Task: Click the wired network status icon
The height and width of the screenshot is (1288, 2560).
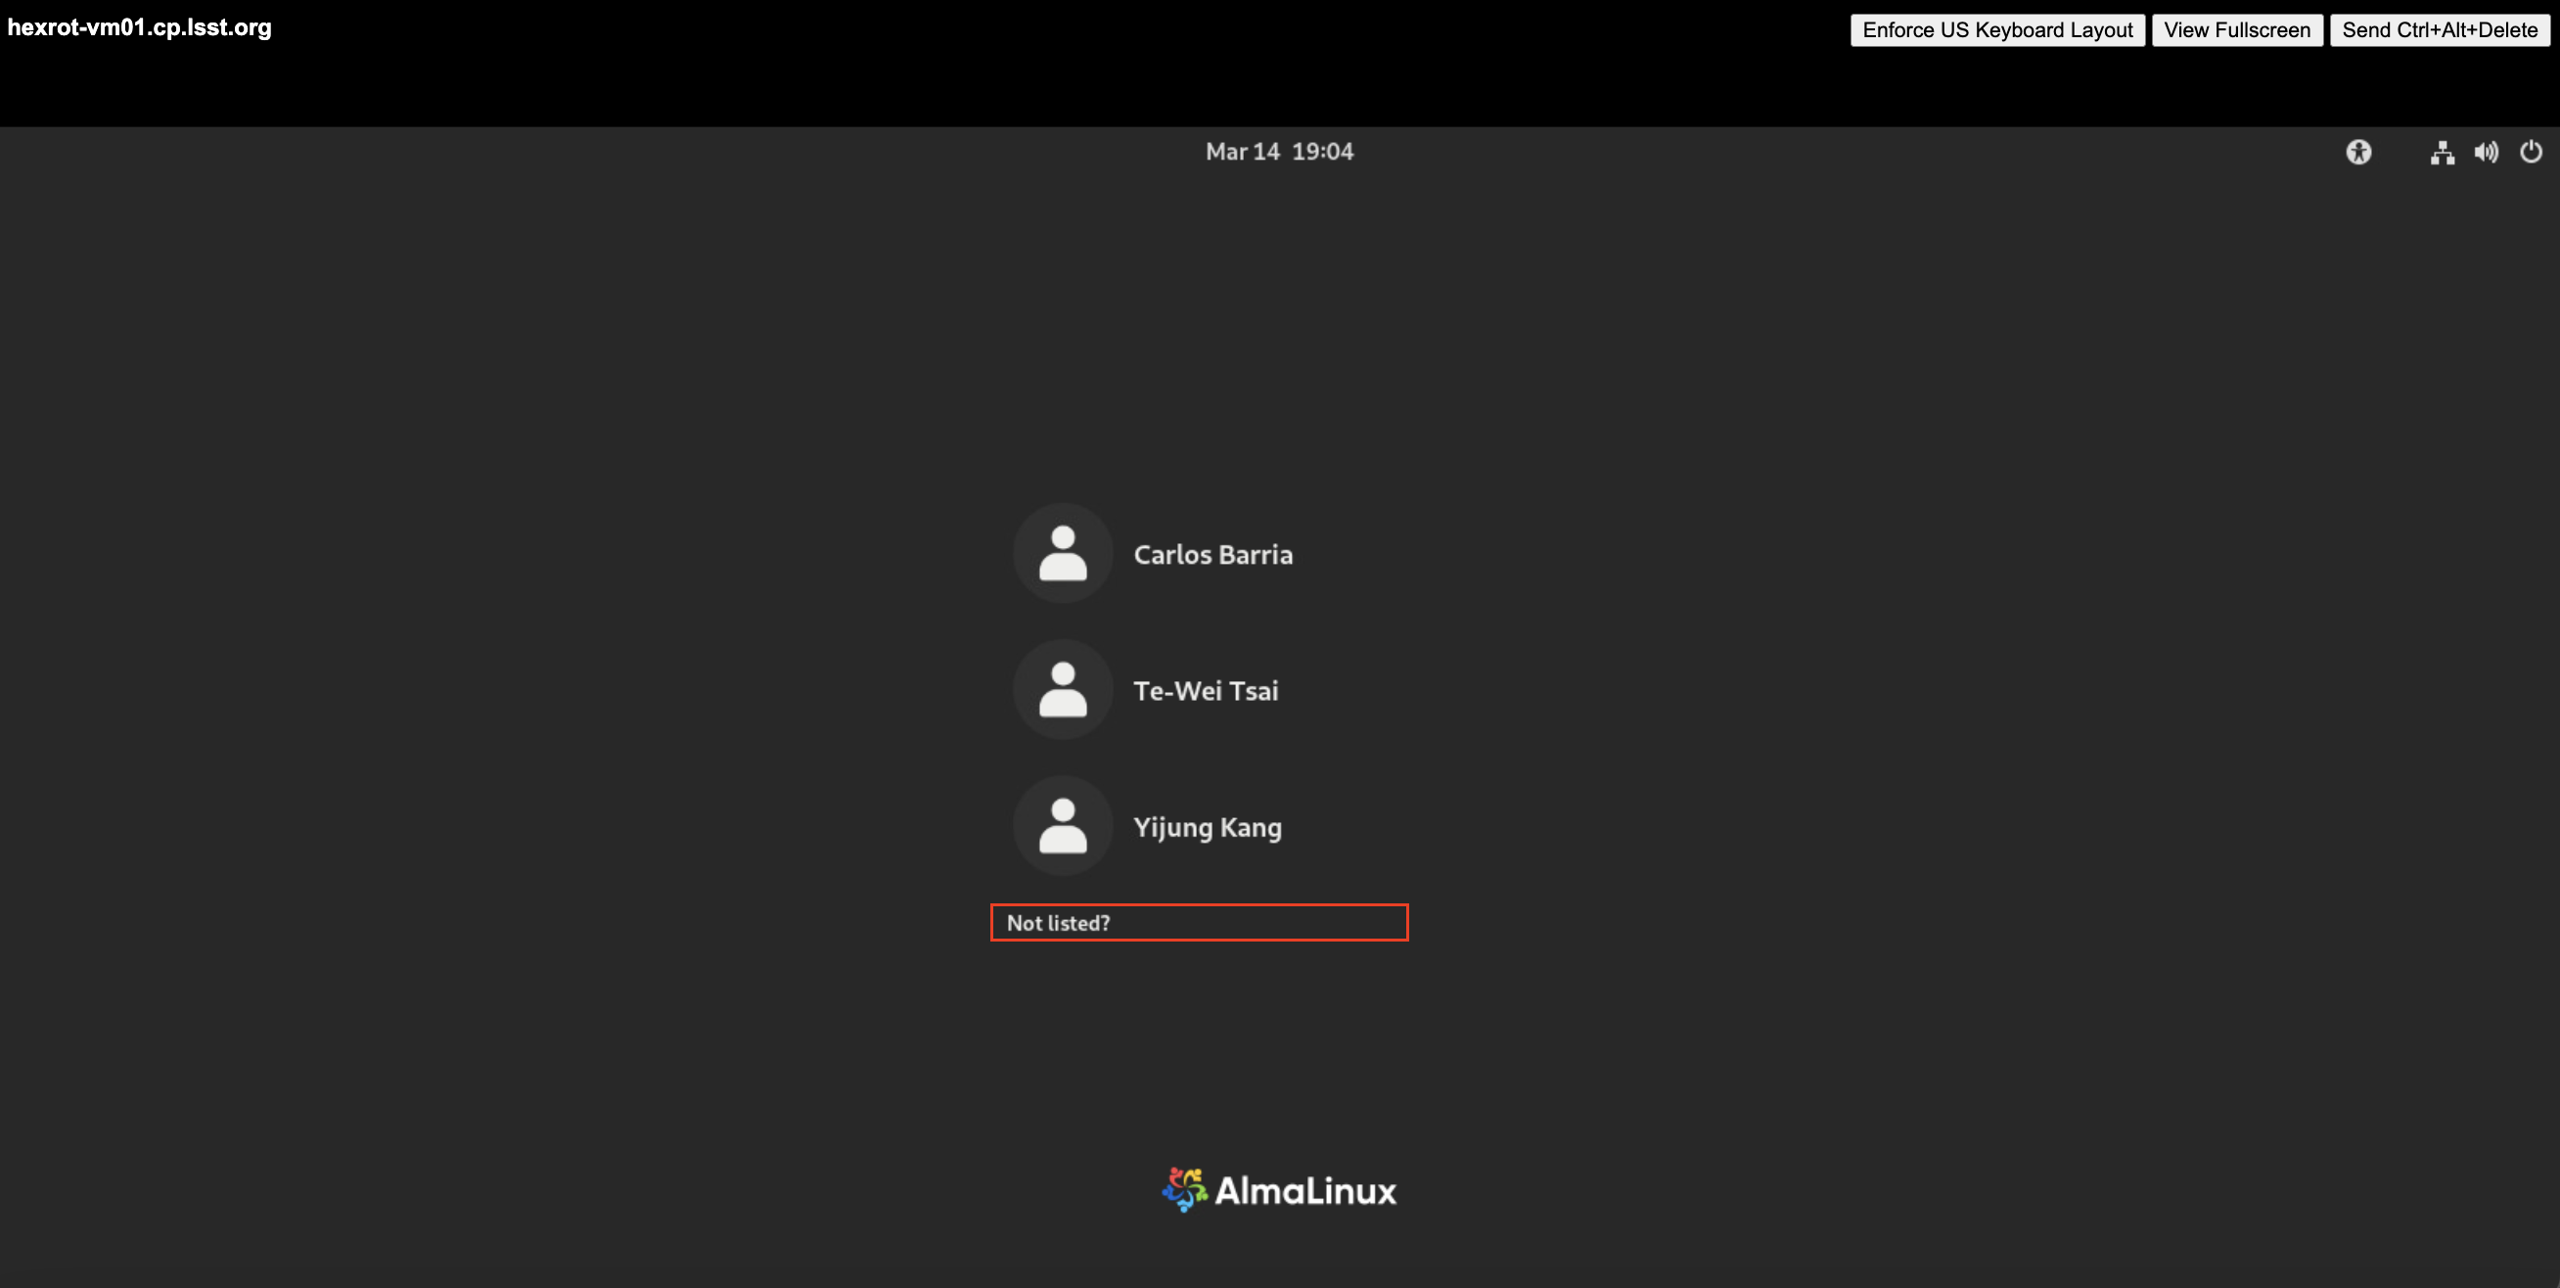Action: pos(2442,152)
